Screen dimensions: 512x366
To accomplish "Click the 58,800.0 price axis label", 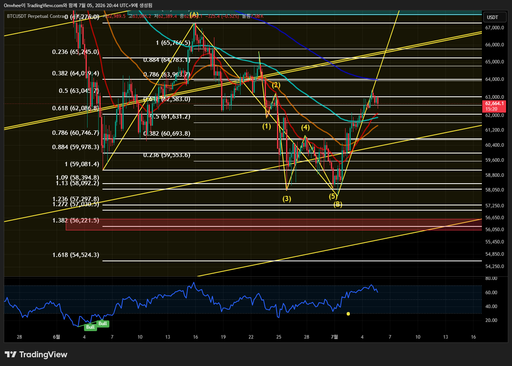I will 495,175.
